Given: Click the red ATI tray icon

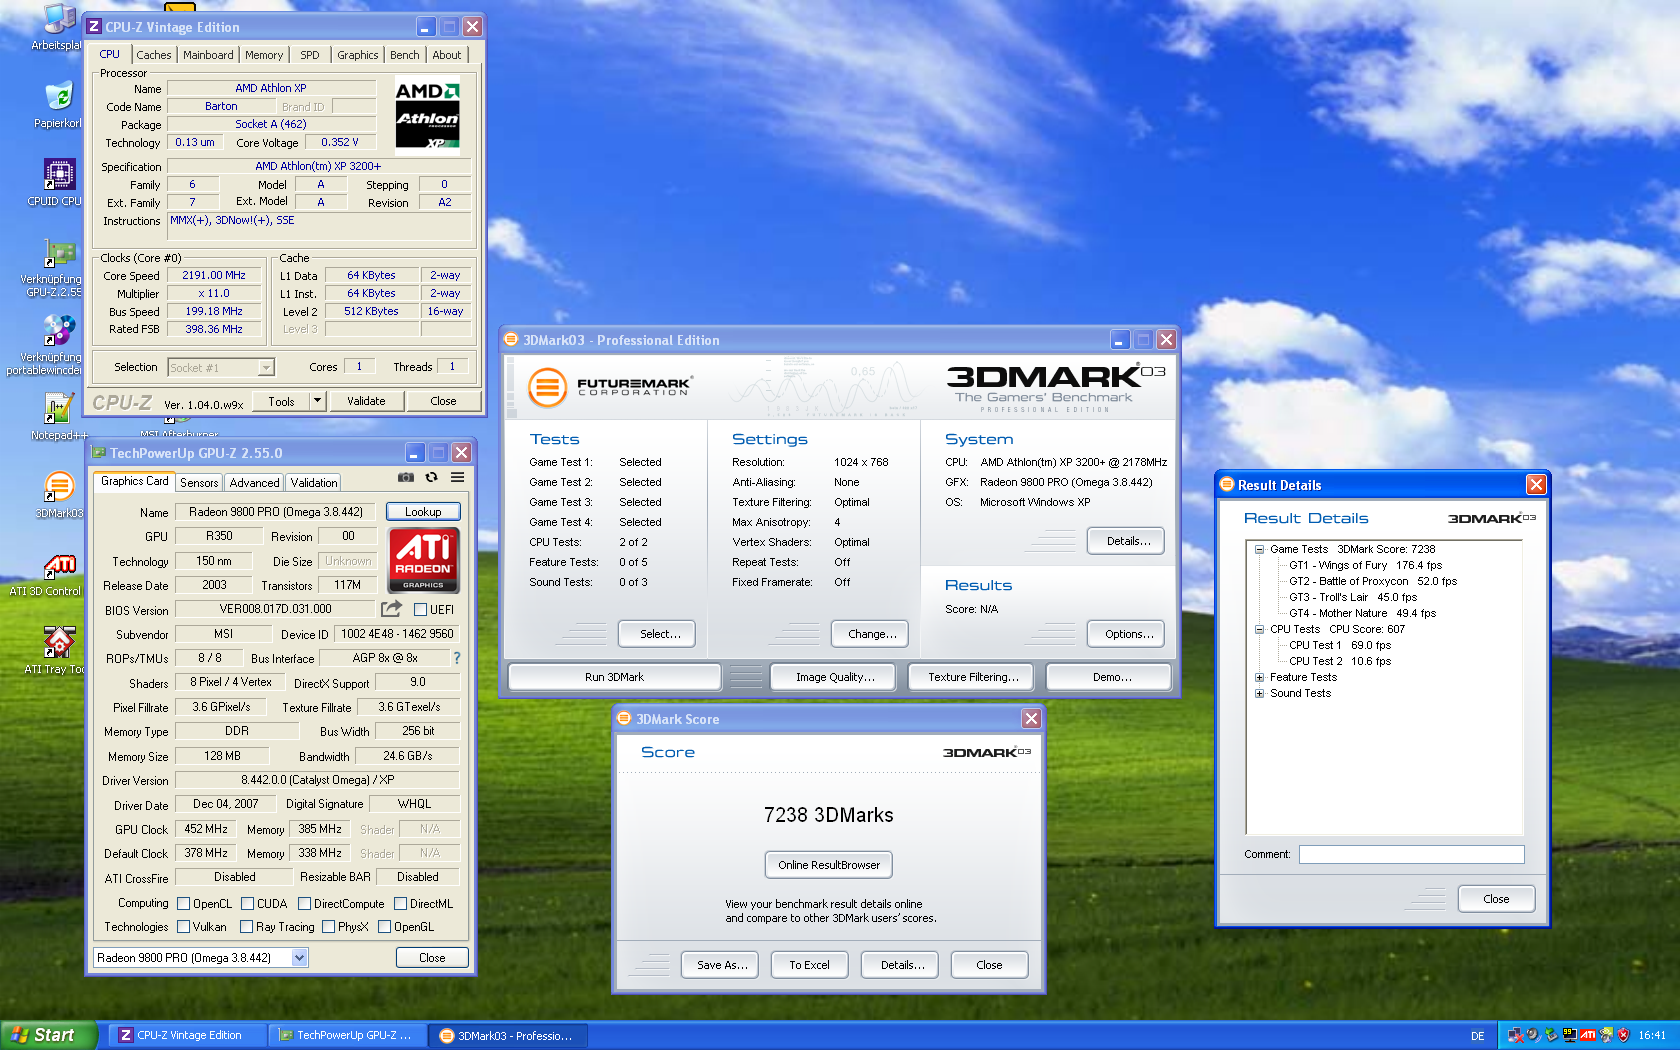Looking at the screenshot, I should (1587, 1035).
